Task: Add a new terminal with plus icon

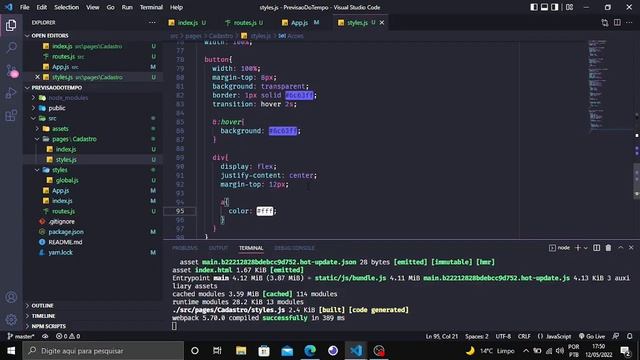Action: click(x=578, y=248)
